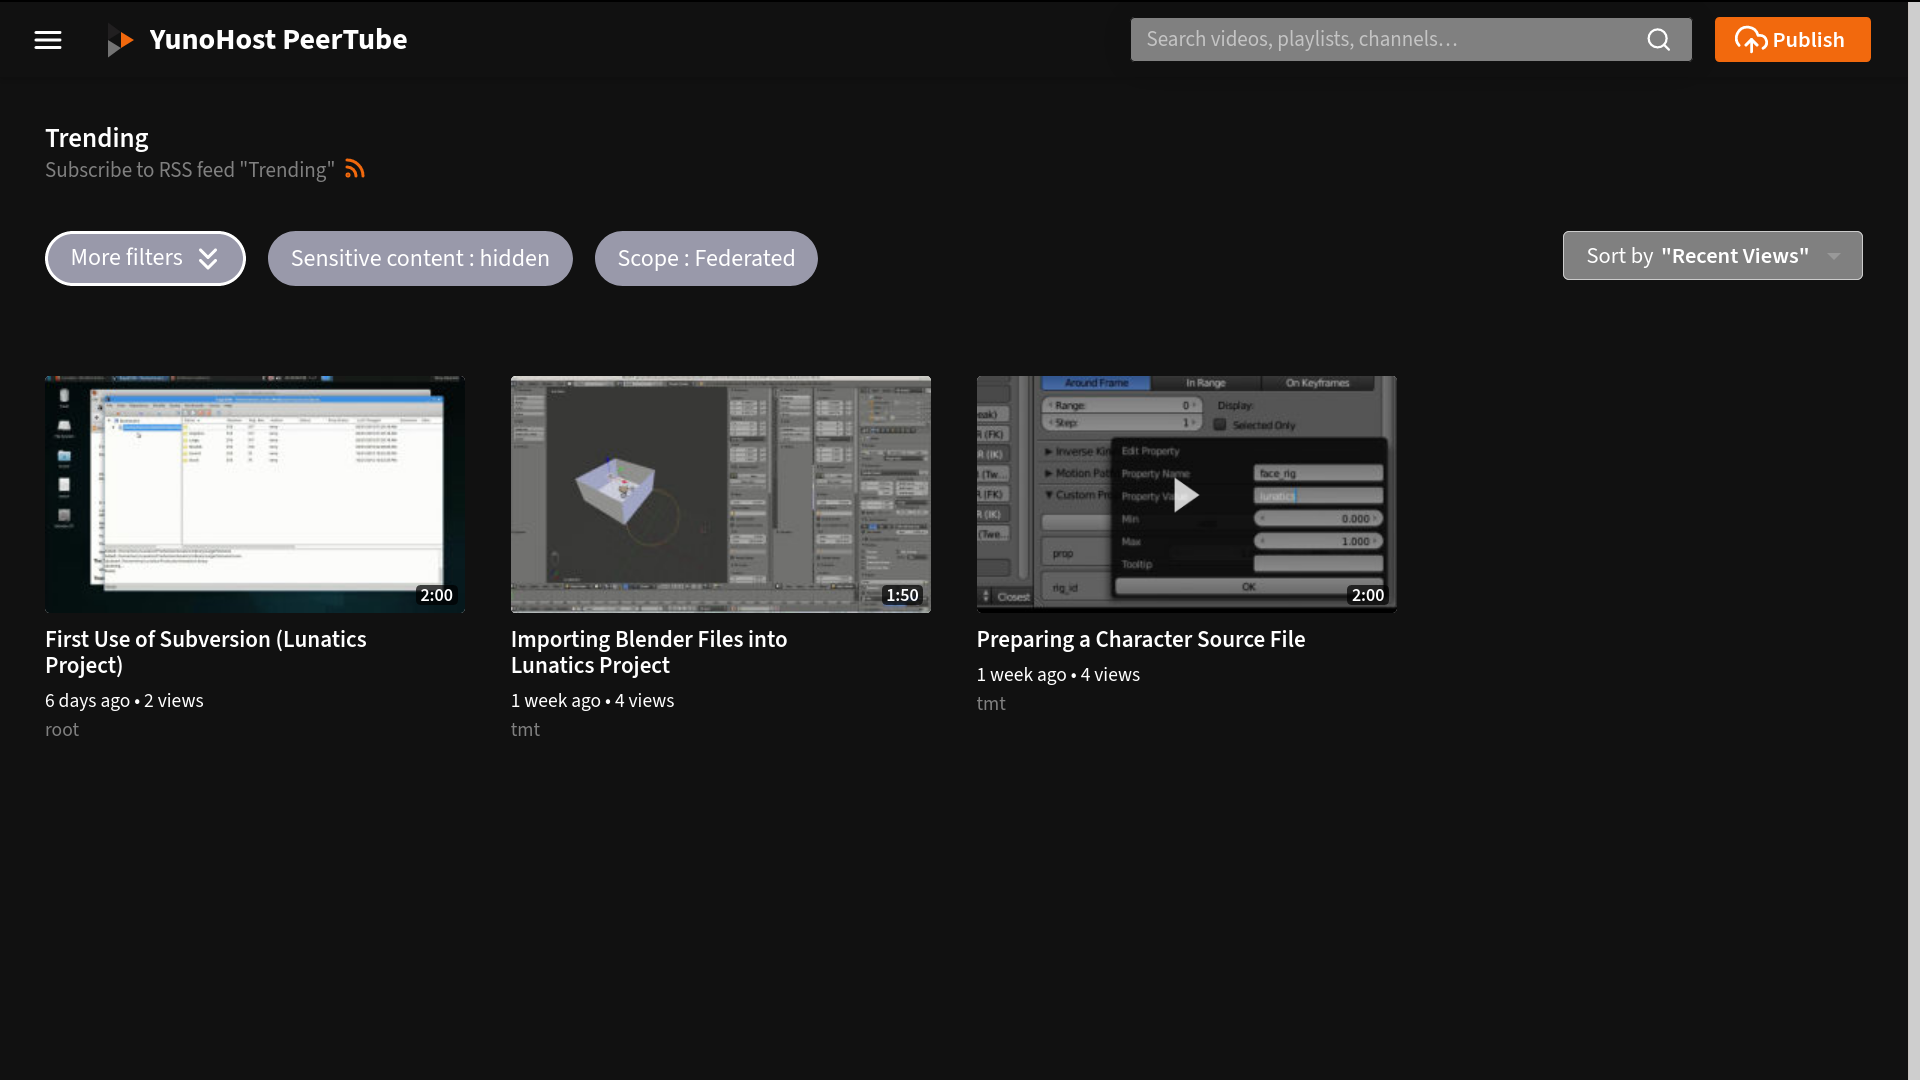Toggle the Sensitive content hidden filter
This screenshot has width=1920, height=1080.
420,259
